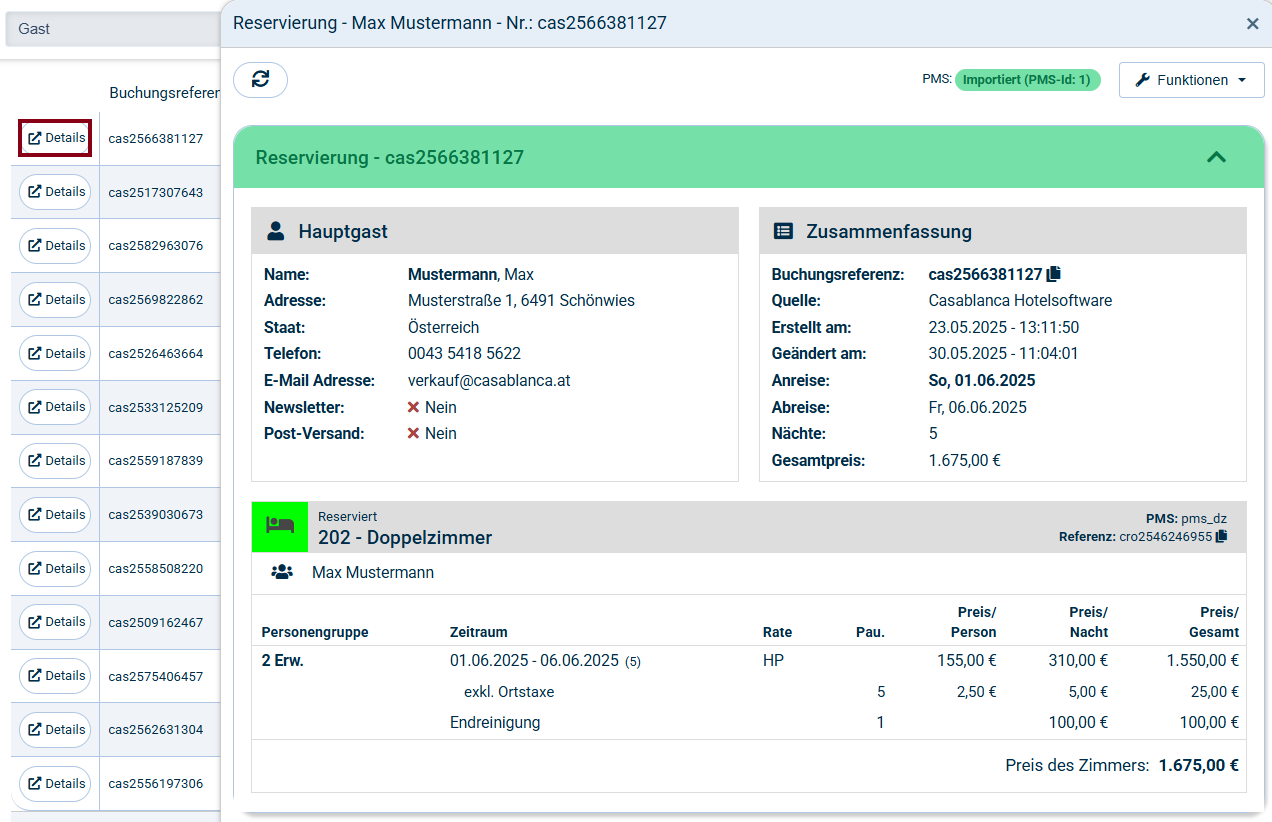
Task: Open the Funktionen dropdown menu
Action: (1191, 80)
